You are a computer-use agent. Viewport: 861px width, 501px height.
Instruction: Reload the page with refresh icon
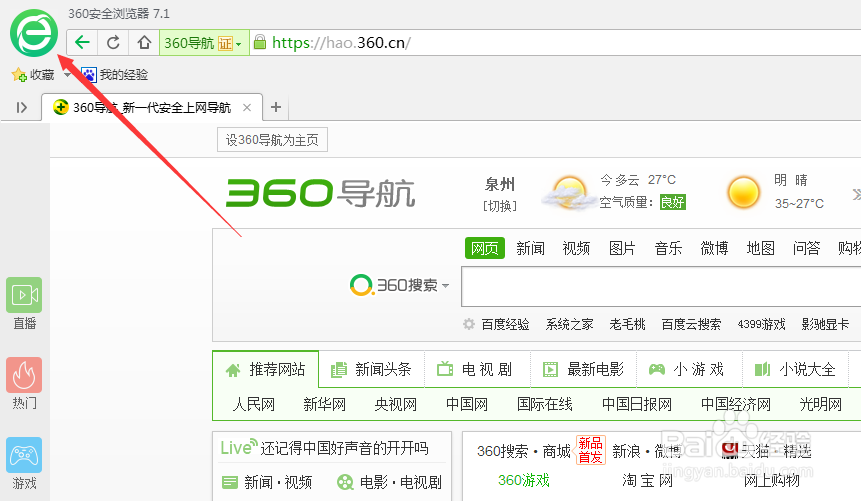coord(113,42)
